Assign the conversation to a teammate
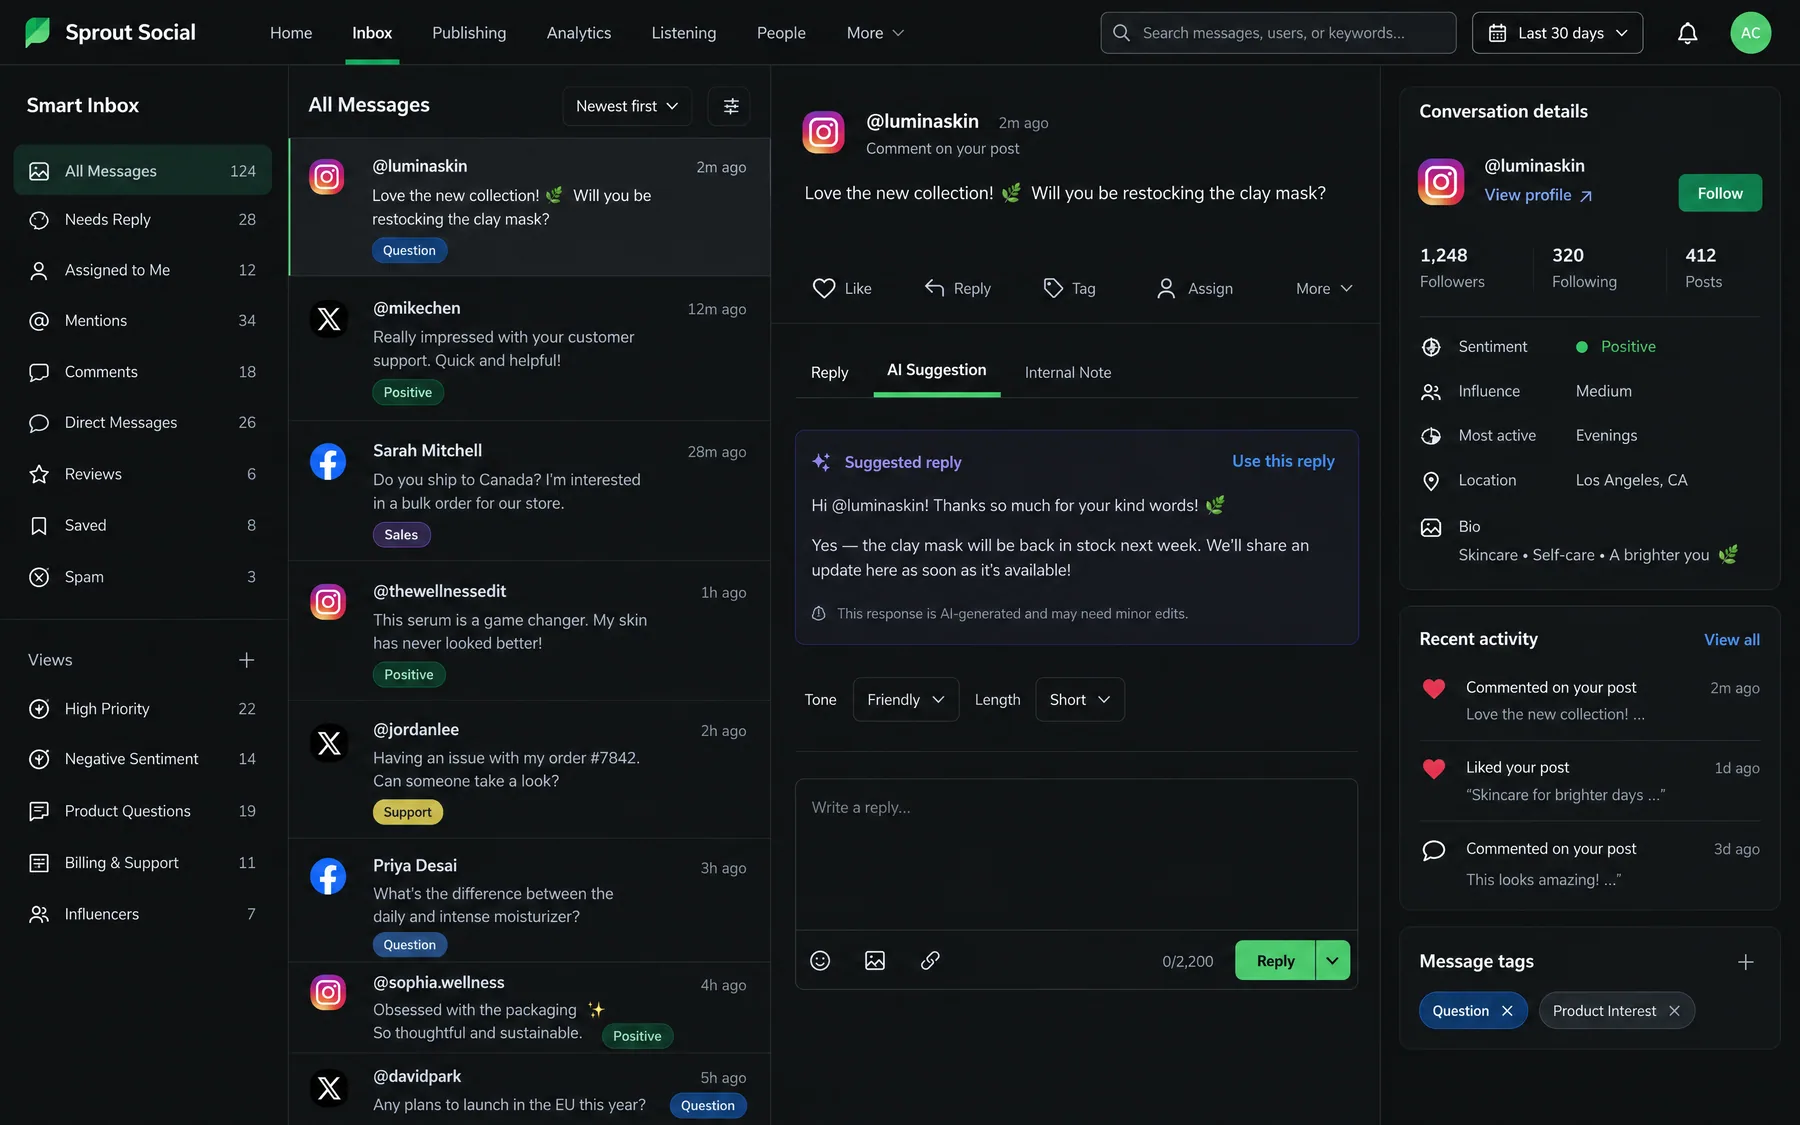 (1194, 288)
